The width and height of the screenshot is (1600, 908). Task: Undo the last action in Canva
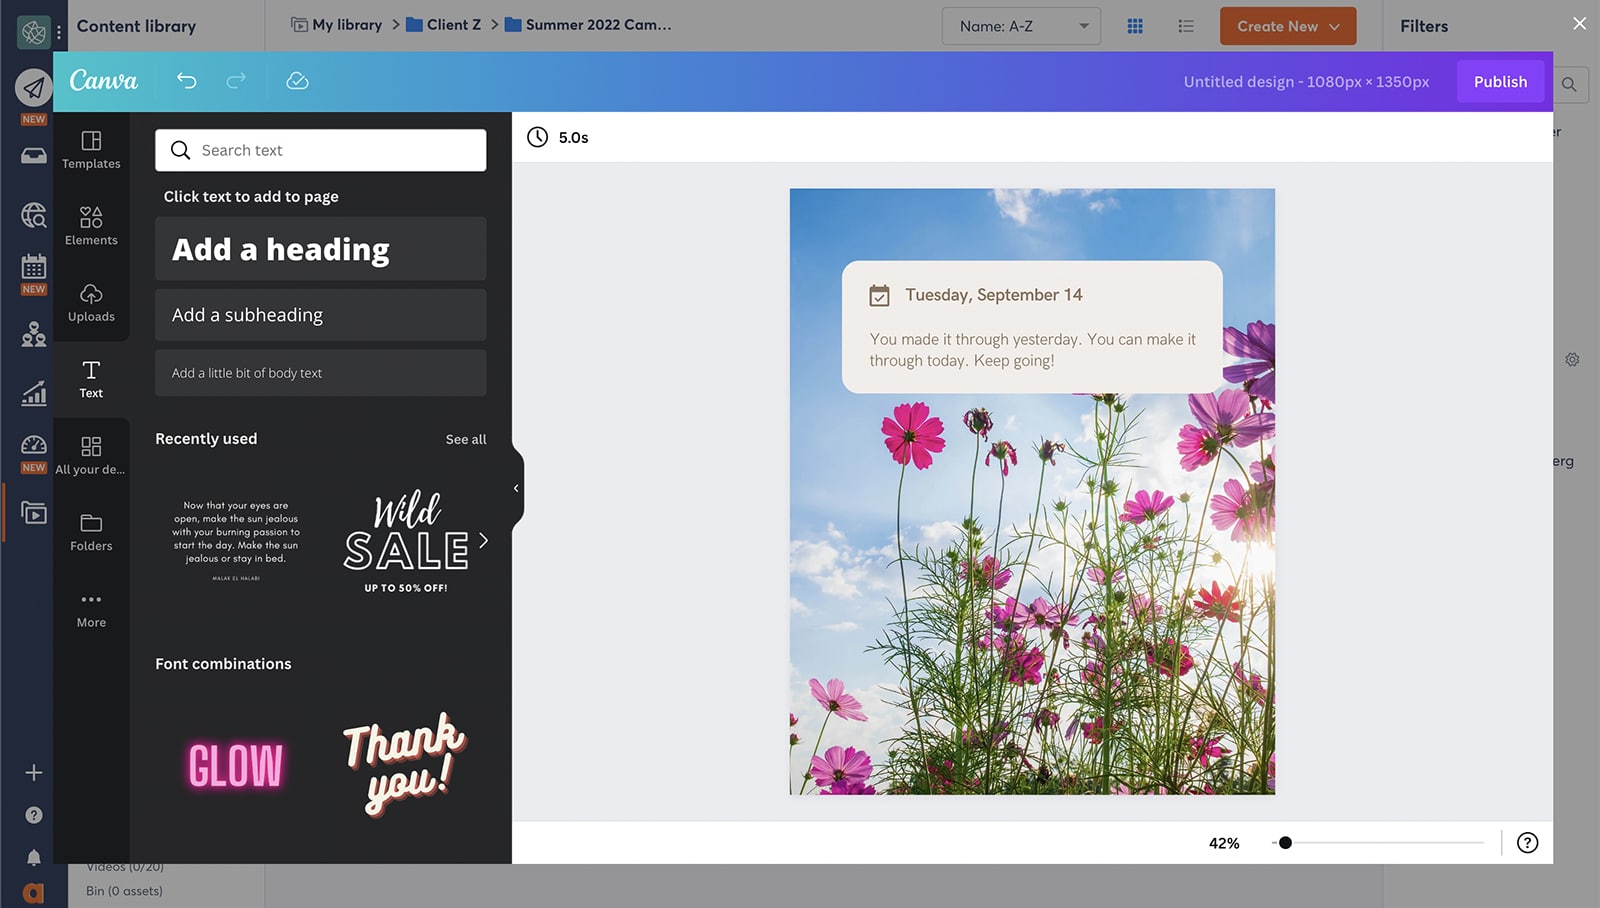(x=187, y=81)
